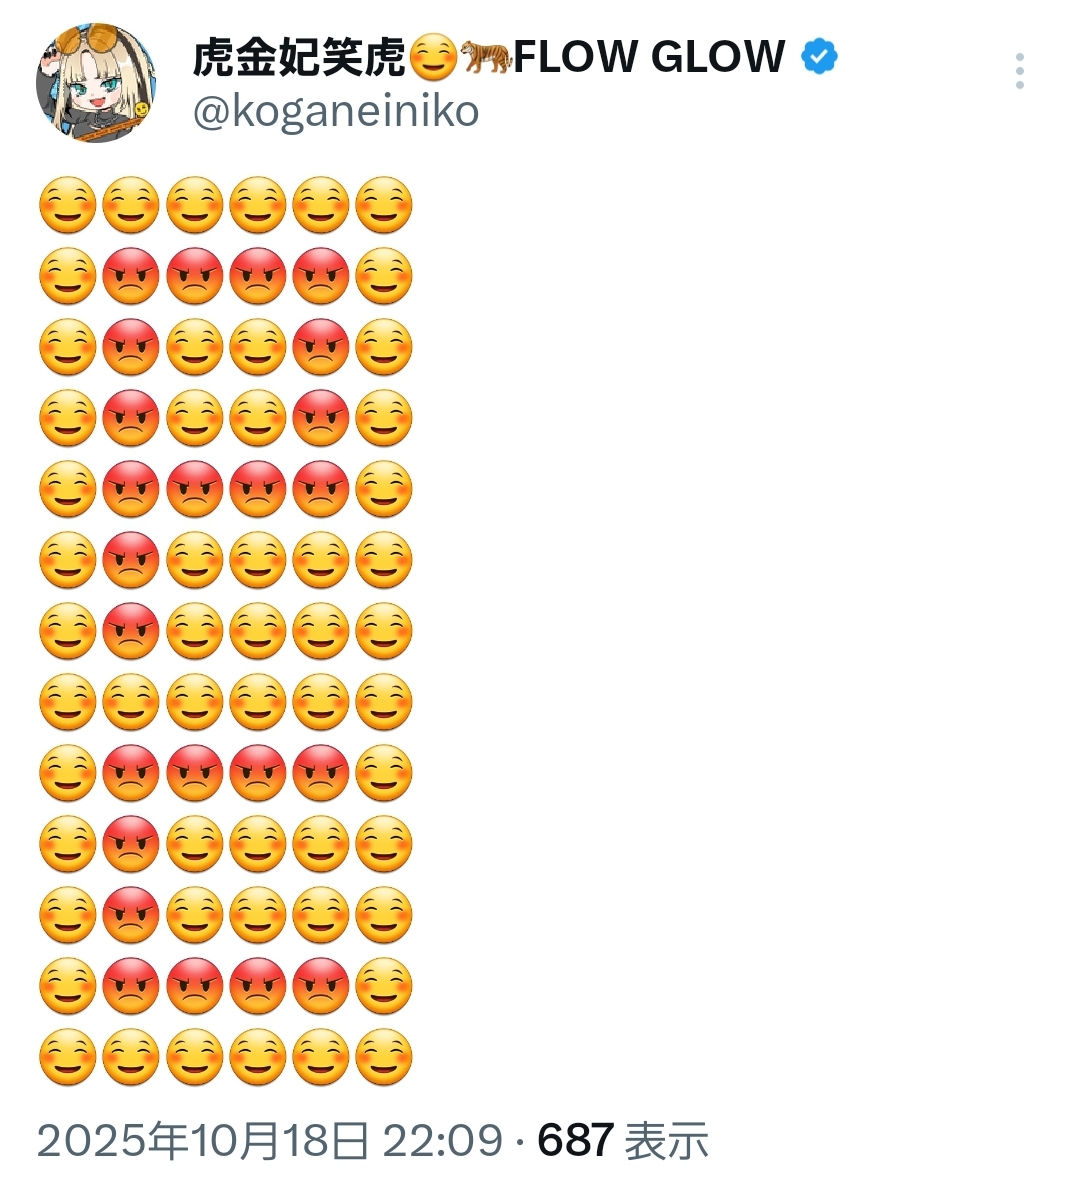Screen dimensions: 1080x1195
Task: Click the rightmost angry emoji in the twelfth row
Action: pyautogui.click(x=321, y=987)
